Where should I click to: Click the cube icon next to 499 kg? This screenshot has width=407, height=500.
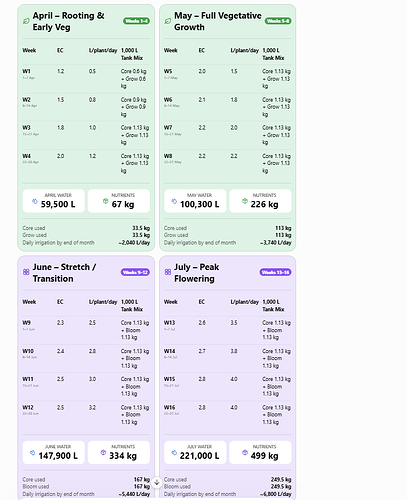[x=245, y=452]
